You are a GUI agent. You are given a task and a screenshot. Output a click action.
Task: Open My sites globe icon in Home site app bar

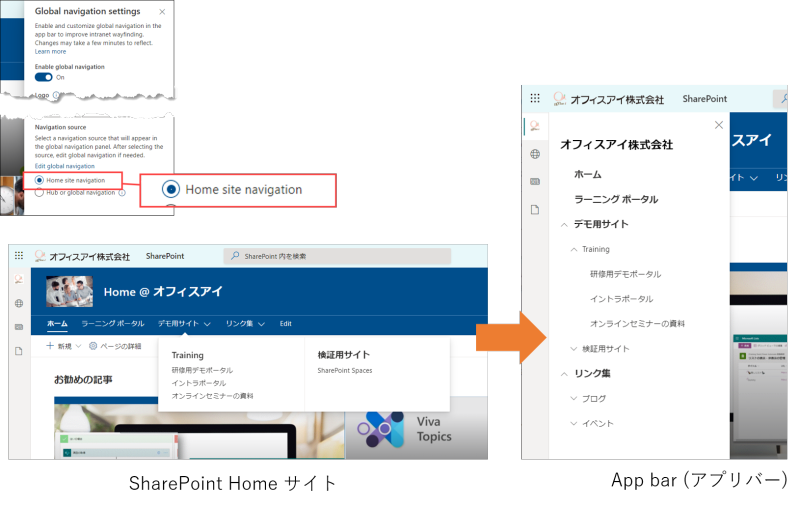(19, 303)
